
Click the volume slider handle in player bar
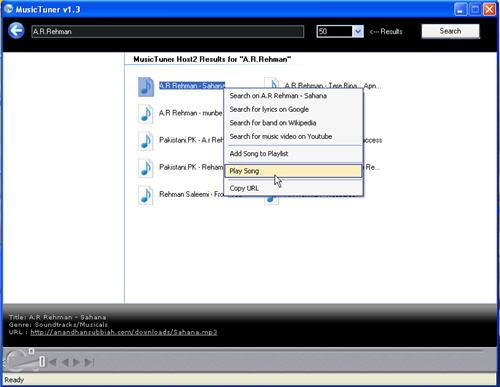coord(42,361)
